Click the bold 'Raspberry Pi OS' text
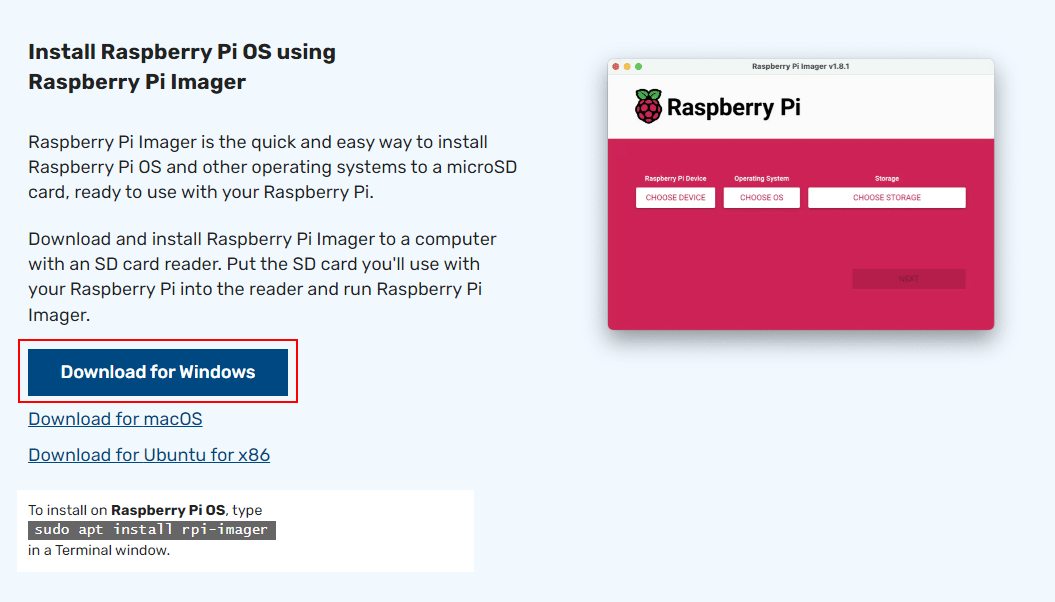 point(168,510)
